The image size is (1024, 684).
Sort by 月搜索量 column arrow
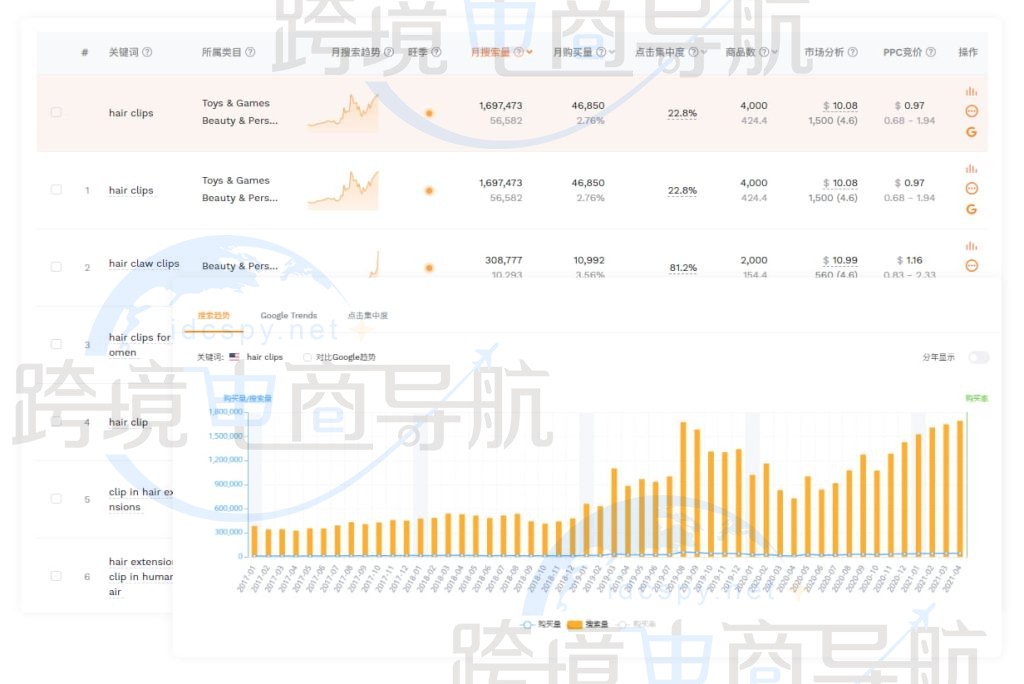[x=529, y=52]
